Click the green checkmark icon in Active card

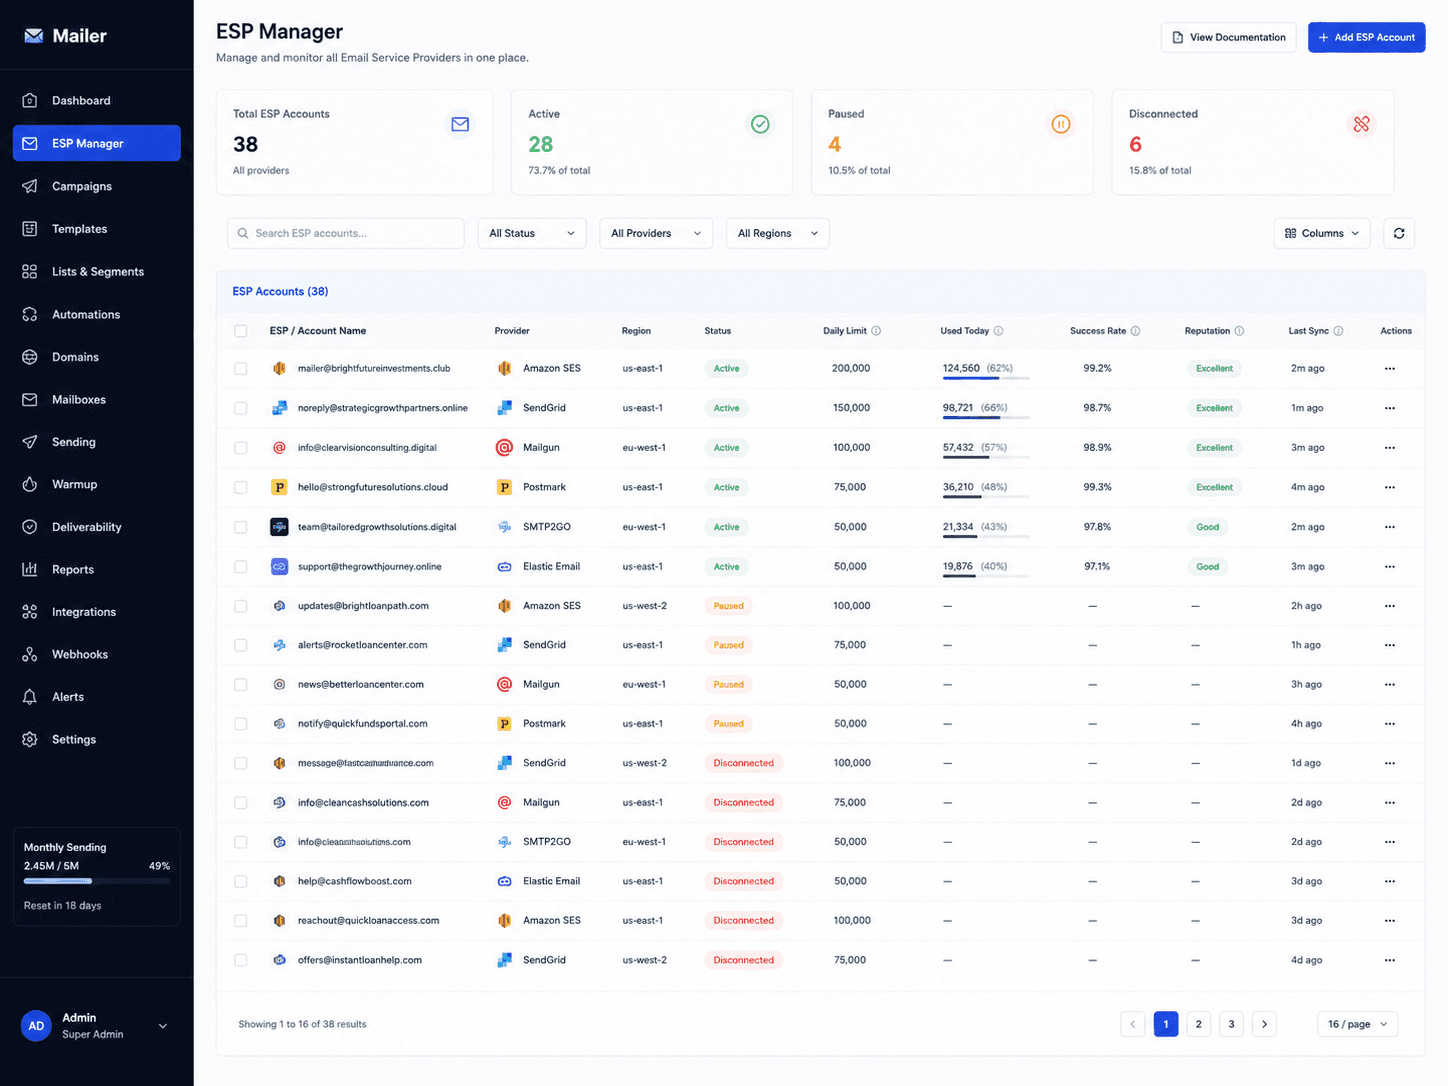tap(760, 124)
